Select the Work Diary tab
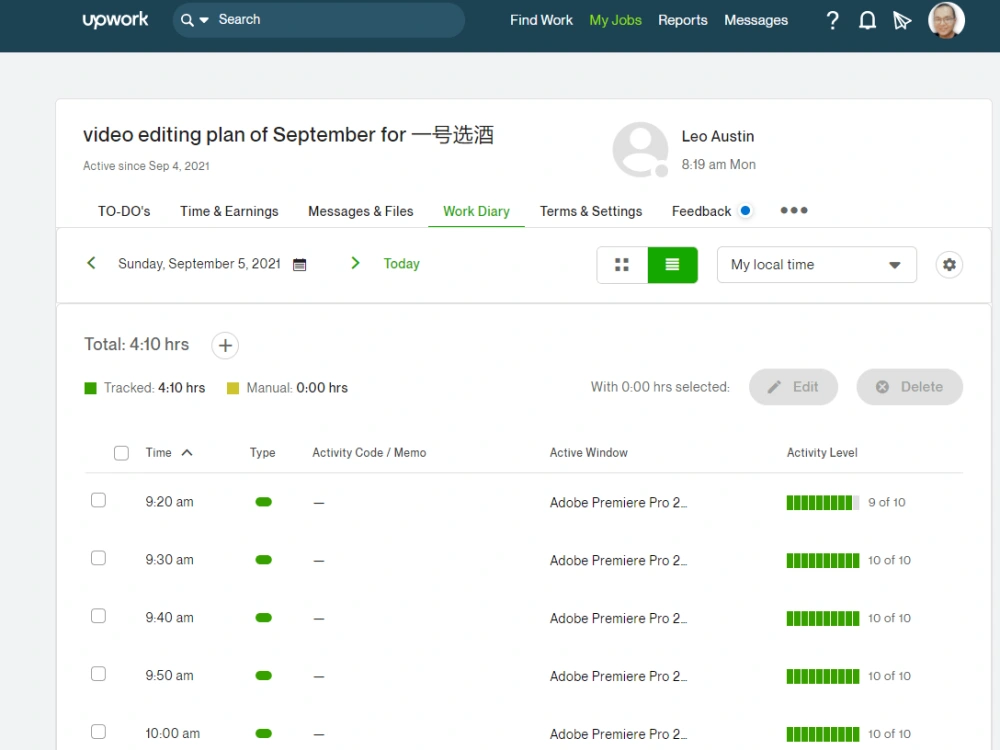The height and width of the screenshot is (750, 1000). coord(476,211)
